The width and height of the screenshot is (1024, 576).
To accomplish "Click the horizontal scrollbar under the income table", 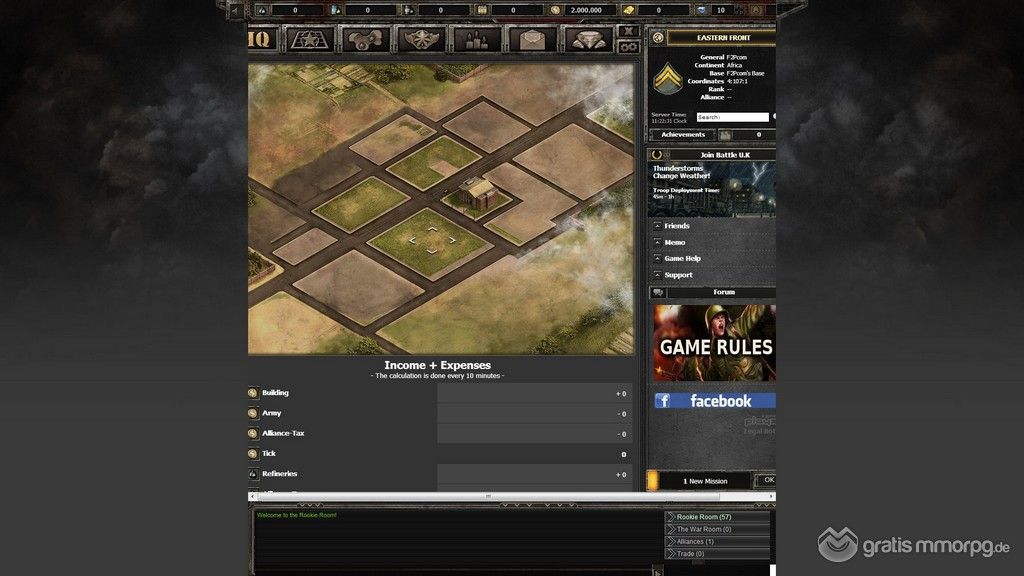I will (488, 496).
